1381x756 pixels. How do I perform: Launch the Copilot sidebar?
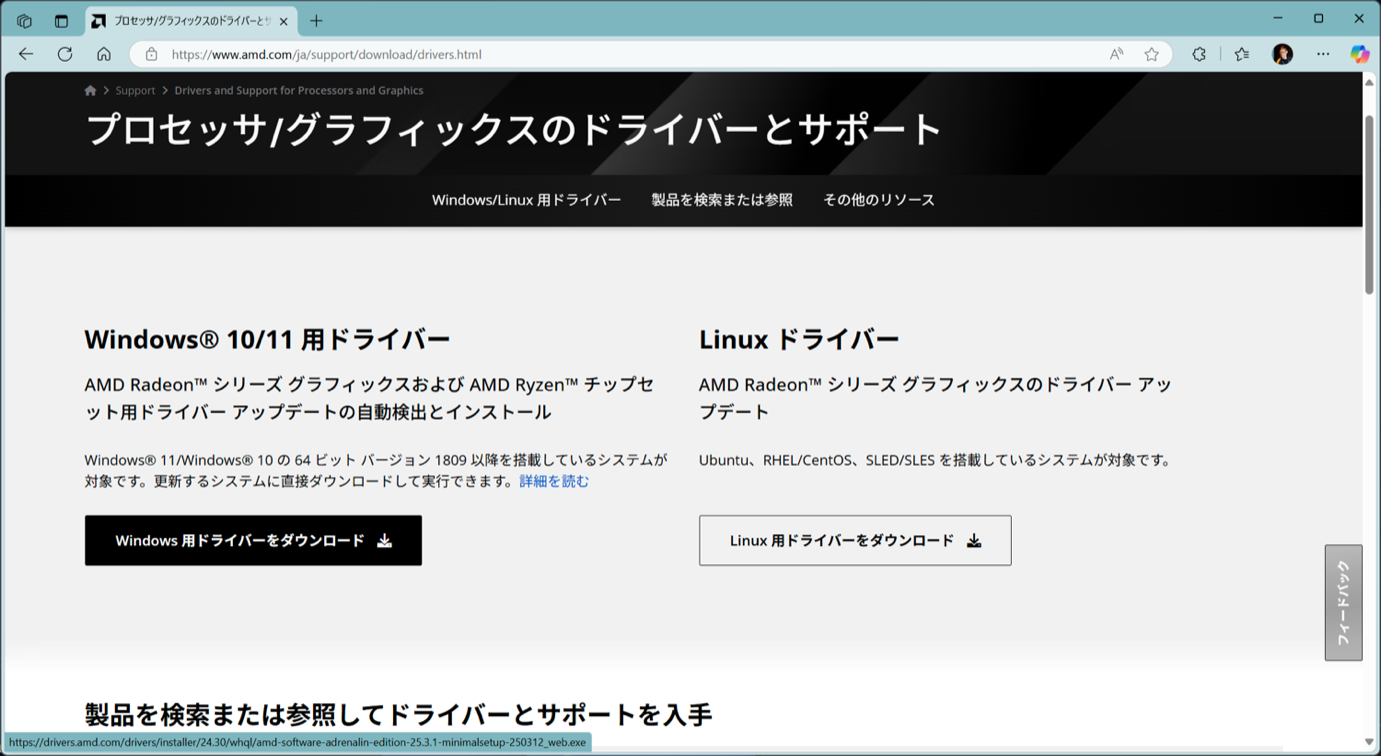click(x=1359, y=54)
